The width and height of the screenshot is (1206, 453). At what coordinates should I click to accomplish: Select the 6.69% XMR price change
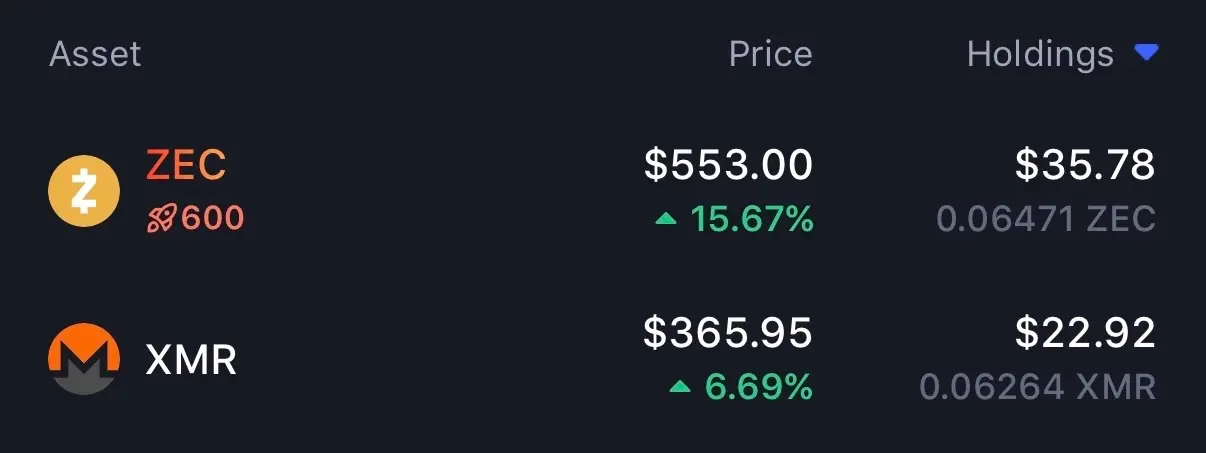coord(759,386)
